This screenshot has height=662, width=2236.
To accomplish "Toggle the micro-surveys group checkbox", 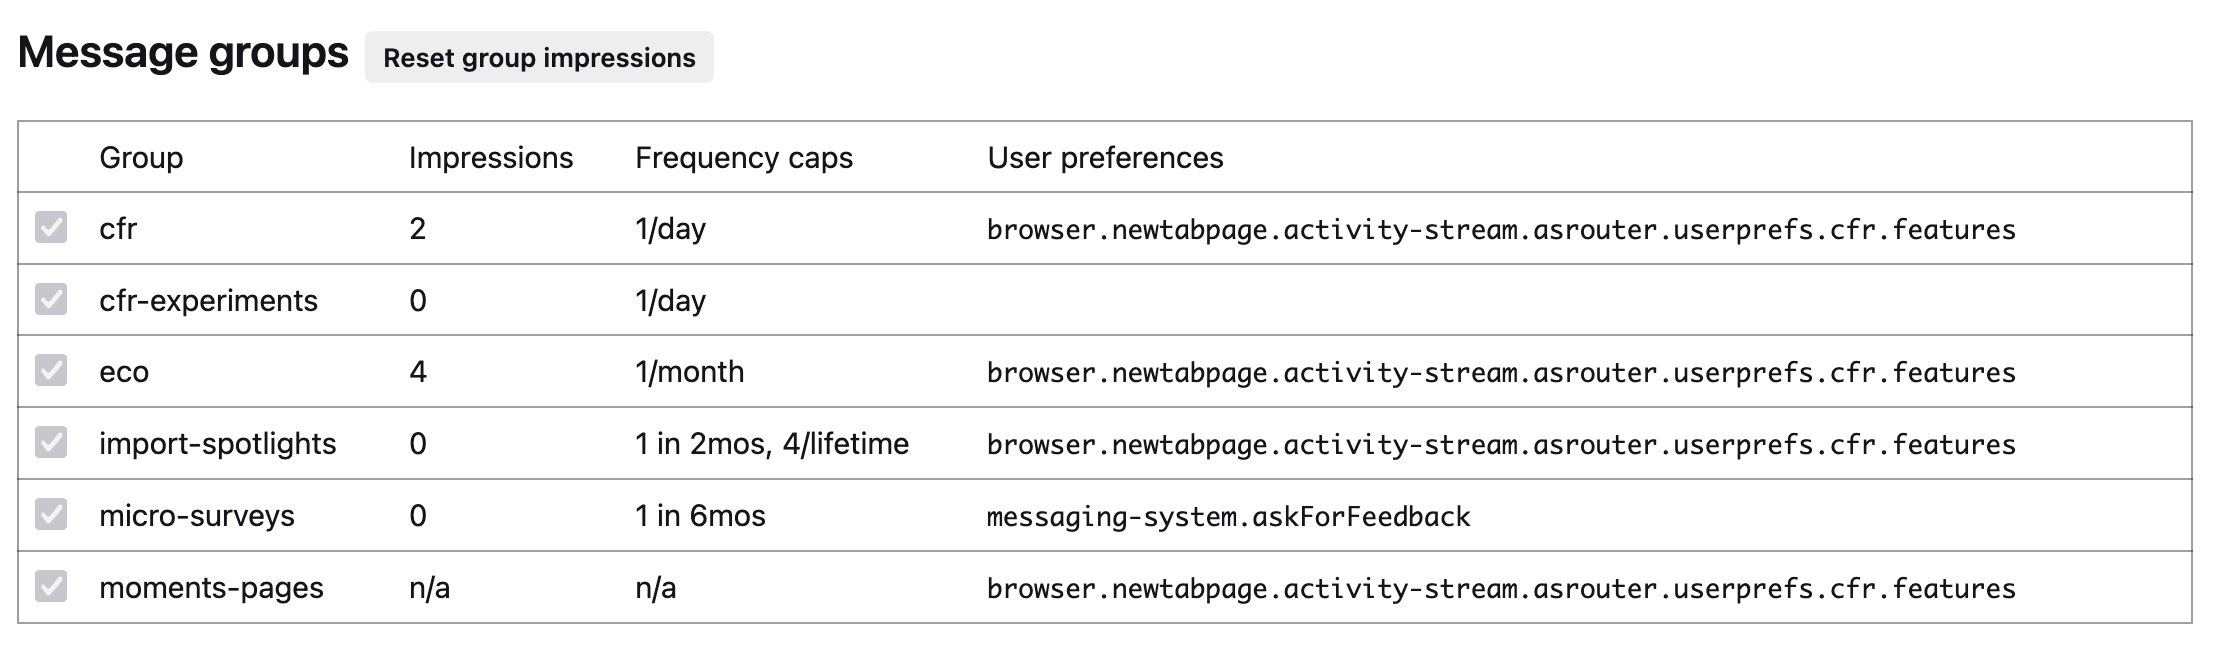I will 51,515.
